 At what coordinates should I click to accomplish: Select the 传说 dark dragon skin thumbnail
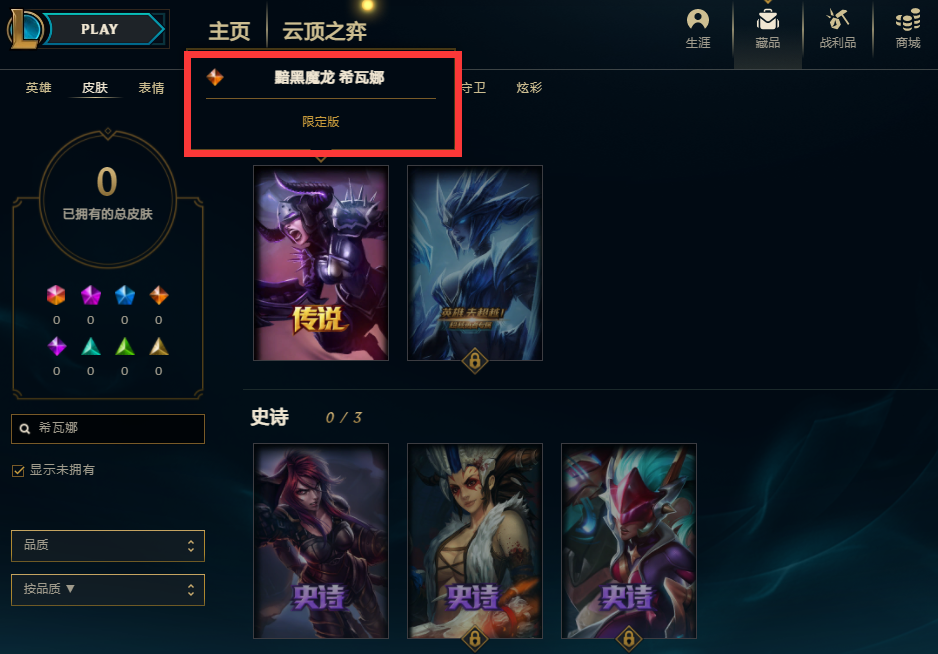pyautogui.click(x=321, y=263)
